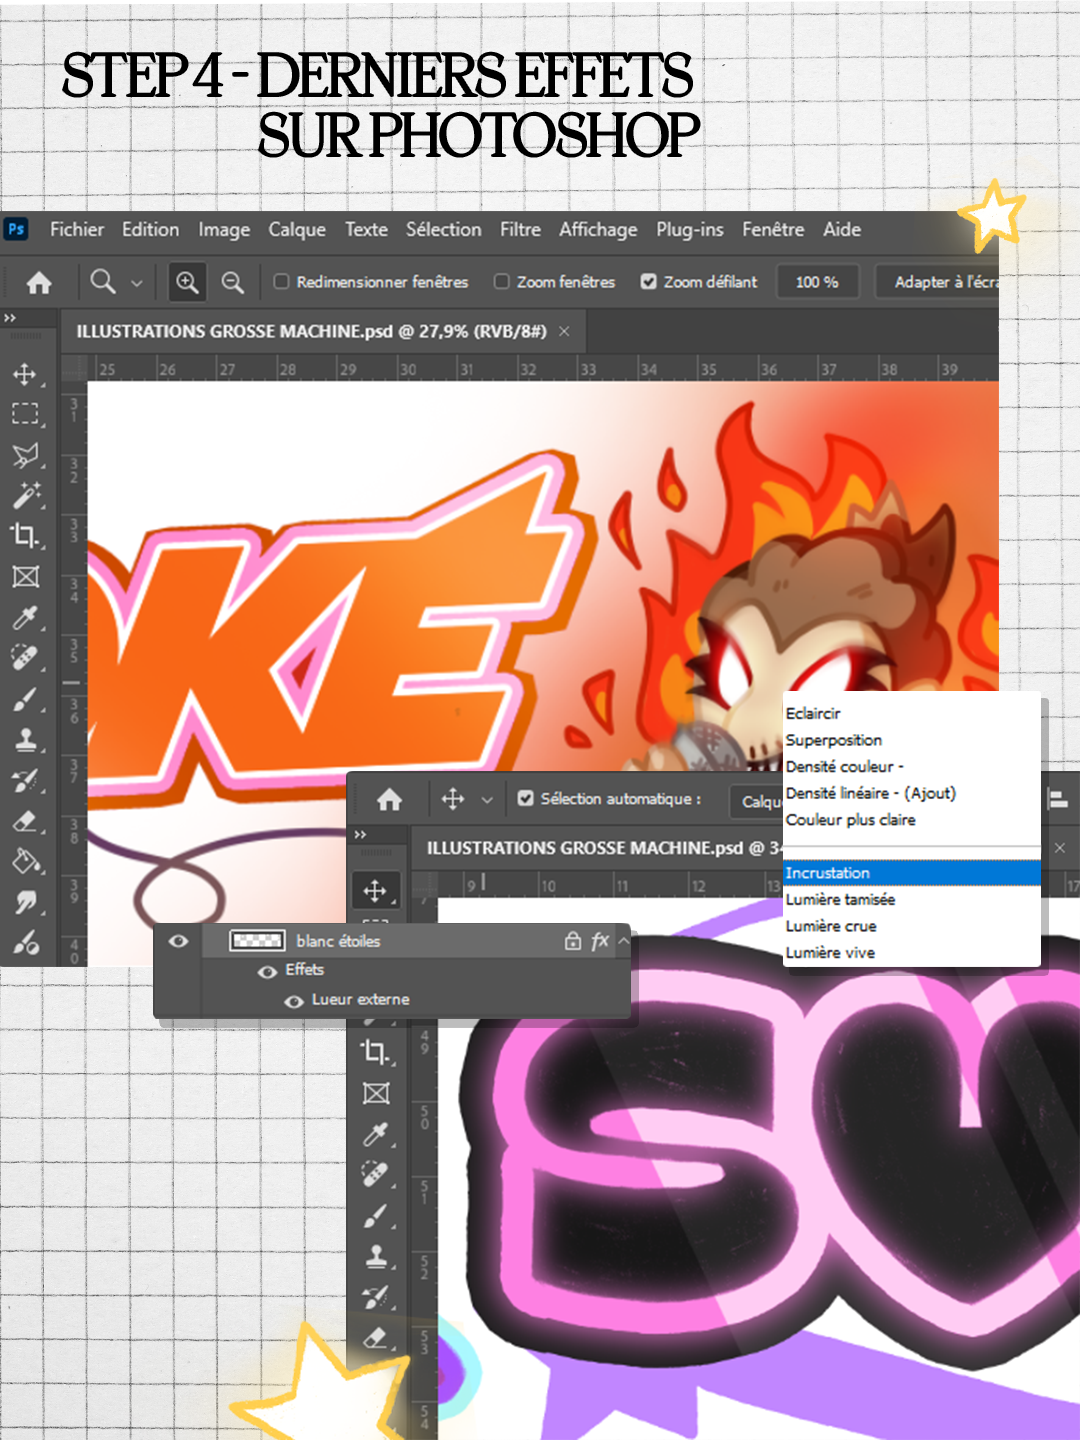Select the Dodge tool at the toolbar bottom
The width and height of the screenshot is (1080, 1440).
tap(25, 942)
